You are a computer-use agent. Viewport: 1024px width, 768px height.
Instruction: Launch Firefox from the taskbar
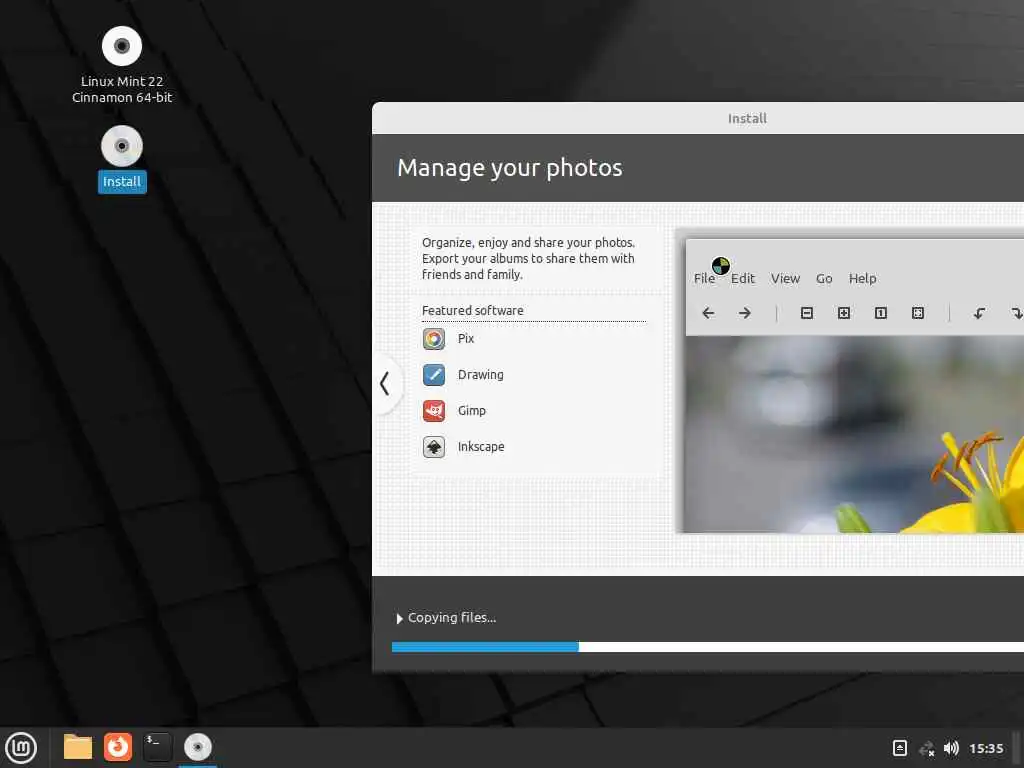(118, 747)
